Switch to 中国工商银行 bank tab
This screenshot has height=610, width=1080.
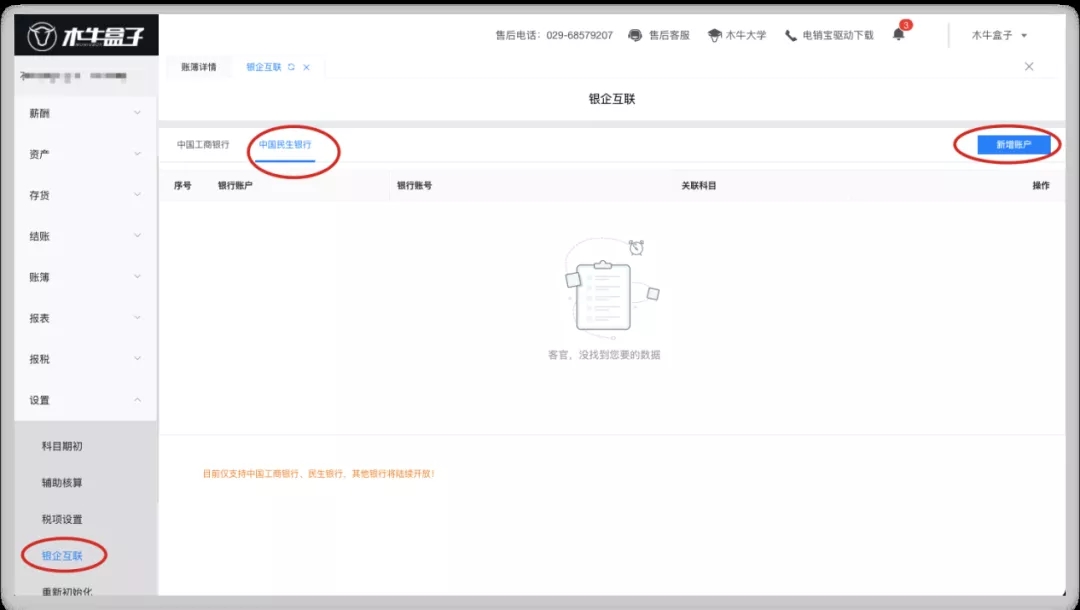point(203,145)
